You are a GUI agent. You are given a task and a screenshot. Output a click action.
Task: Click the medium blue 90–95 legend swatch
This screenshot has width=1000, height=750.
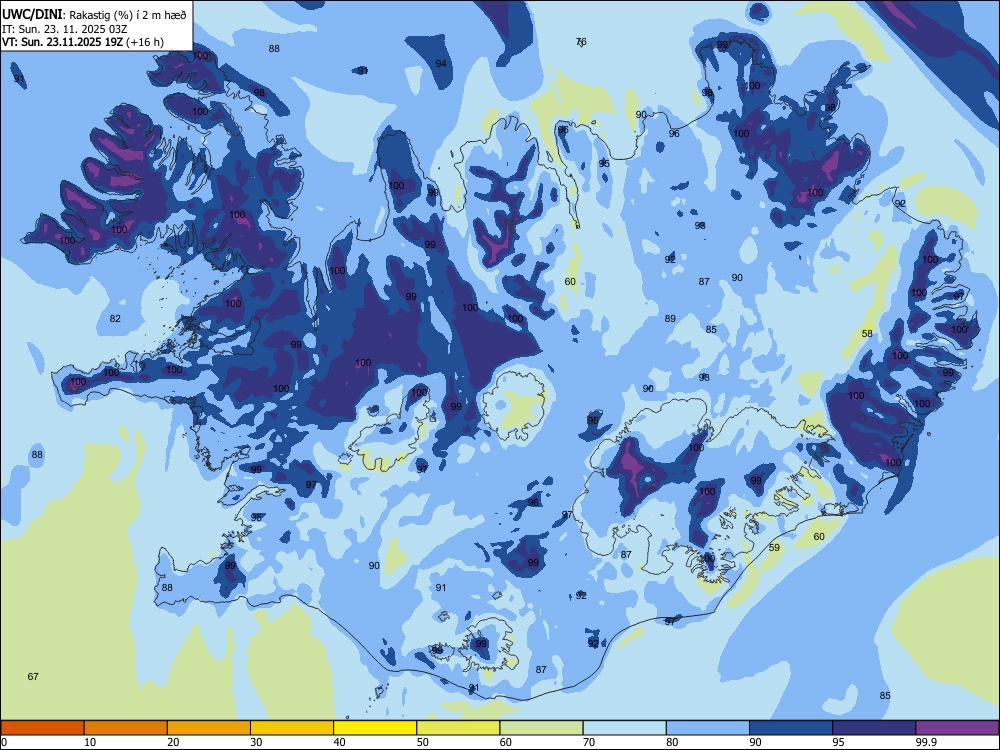(x=791, y=728)
